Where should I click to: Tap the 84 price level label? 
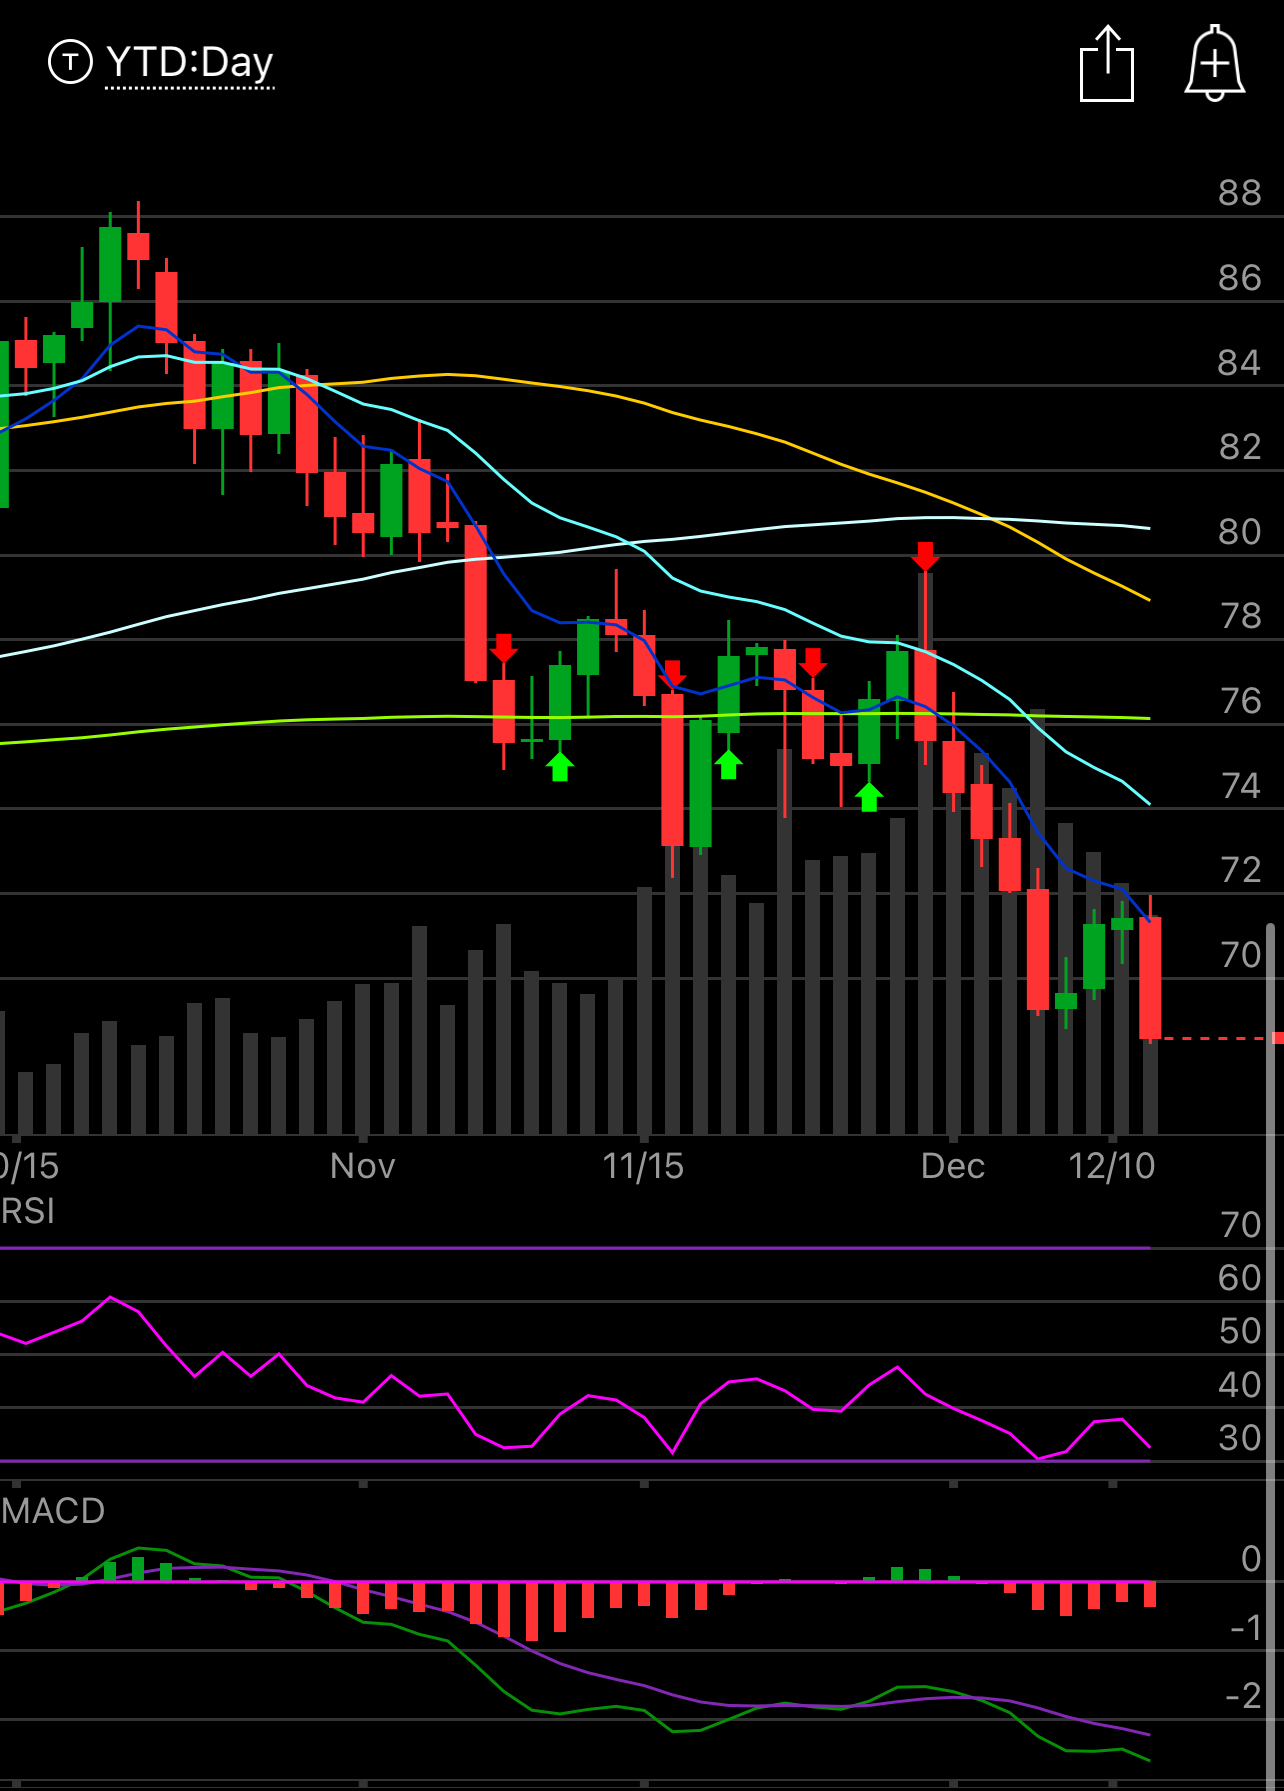(1240, 363)
